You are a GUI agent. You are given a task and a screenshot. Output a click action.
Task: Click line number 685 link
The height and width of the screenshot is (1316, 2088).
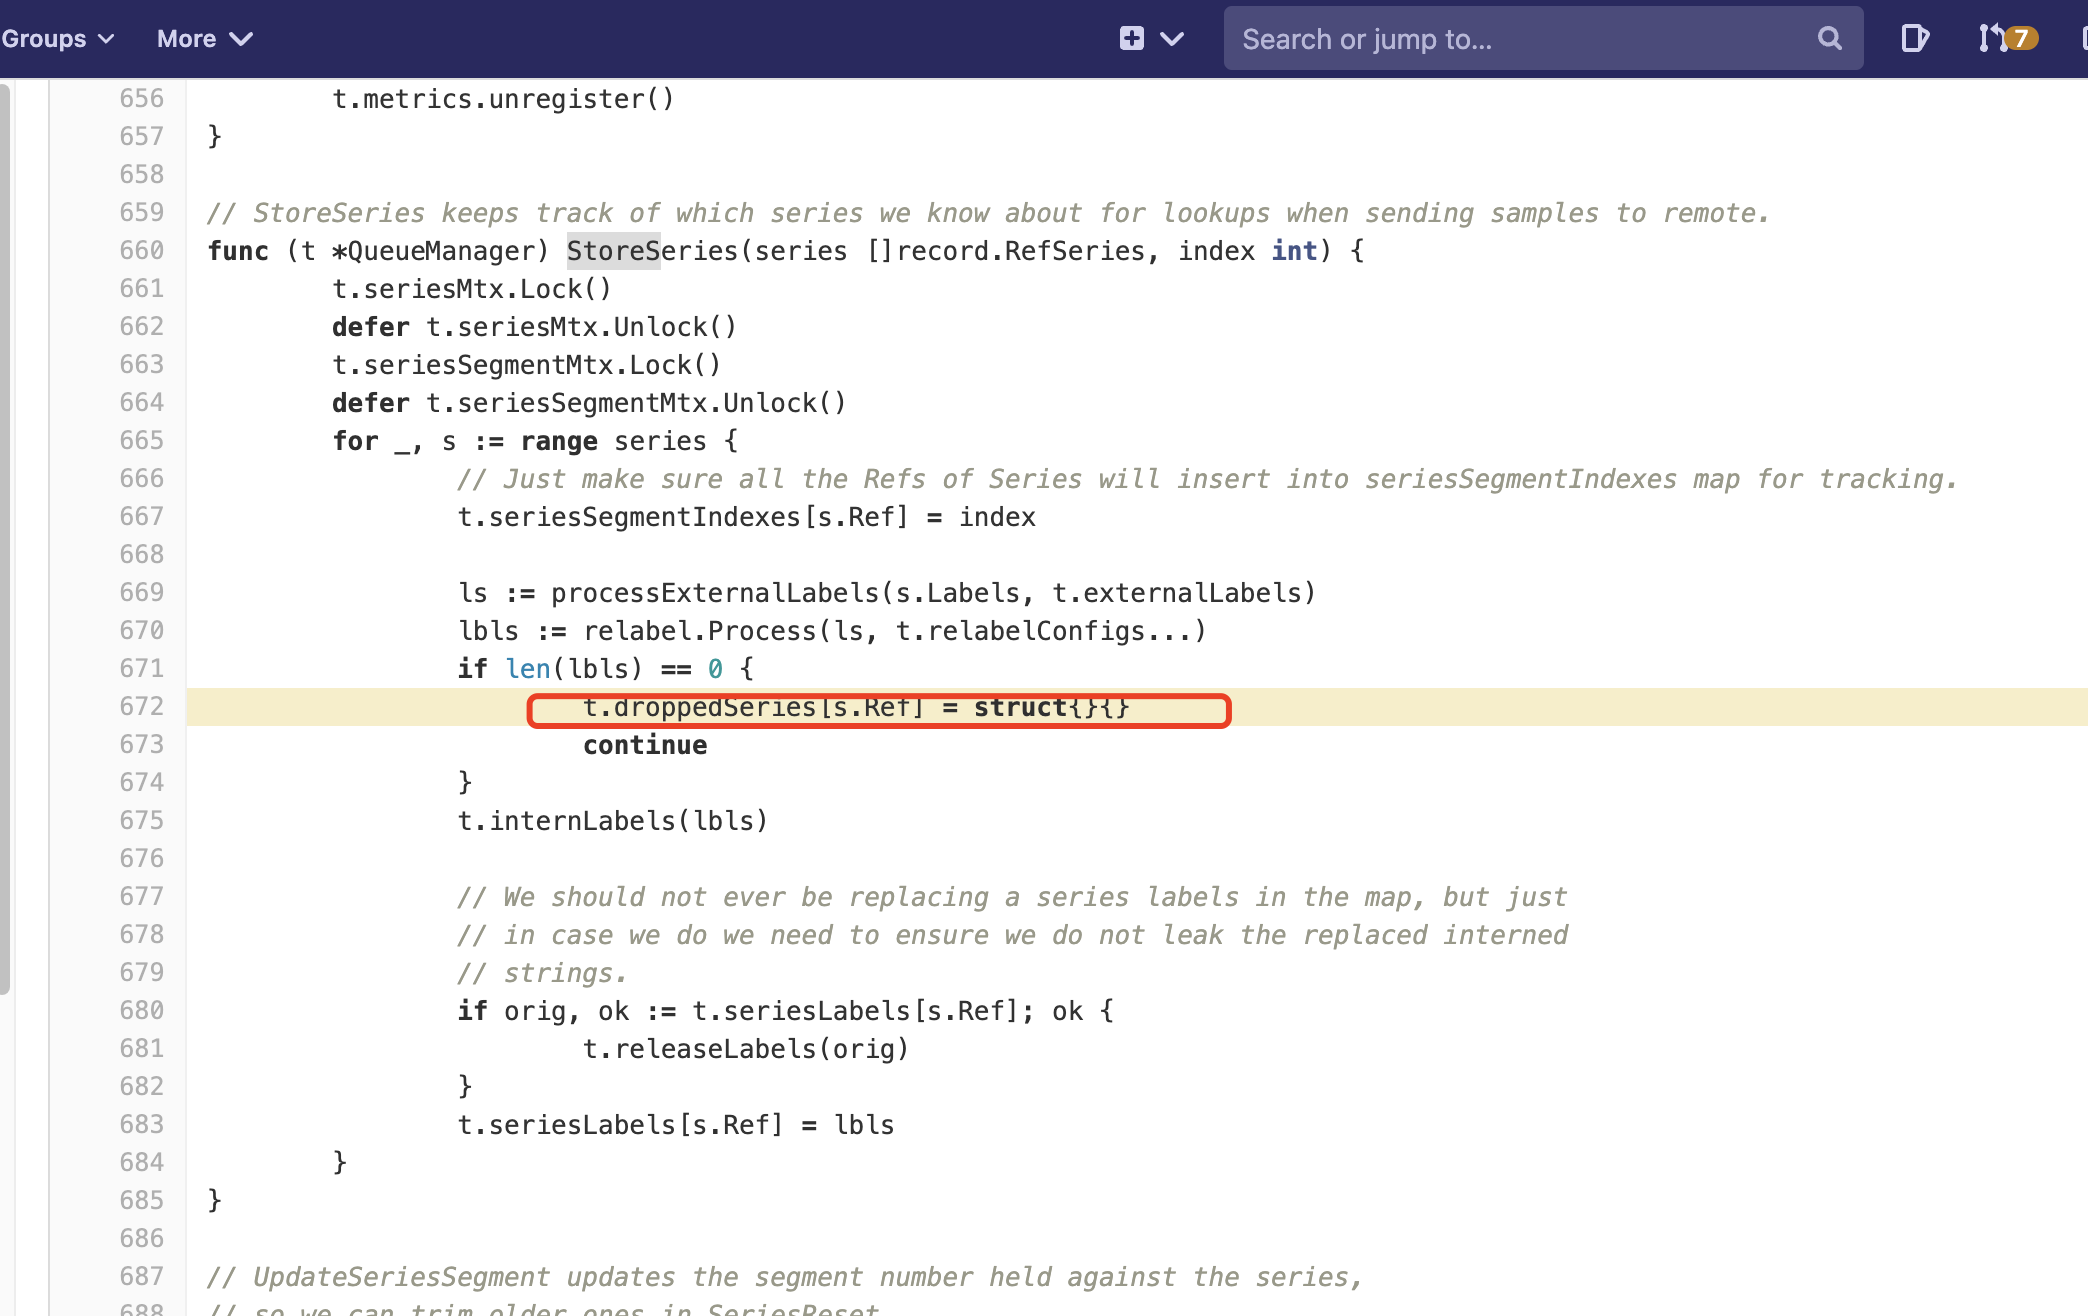(141, 1201)
